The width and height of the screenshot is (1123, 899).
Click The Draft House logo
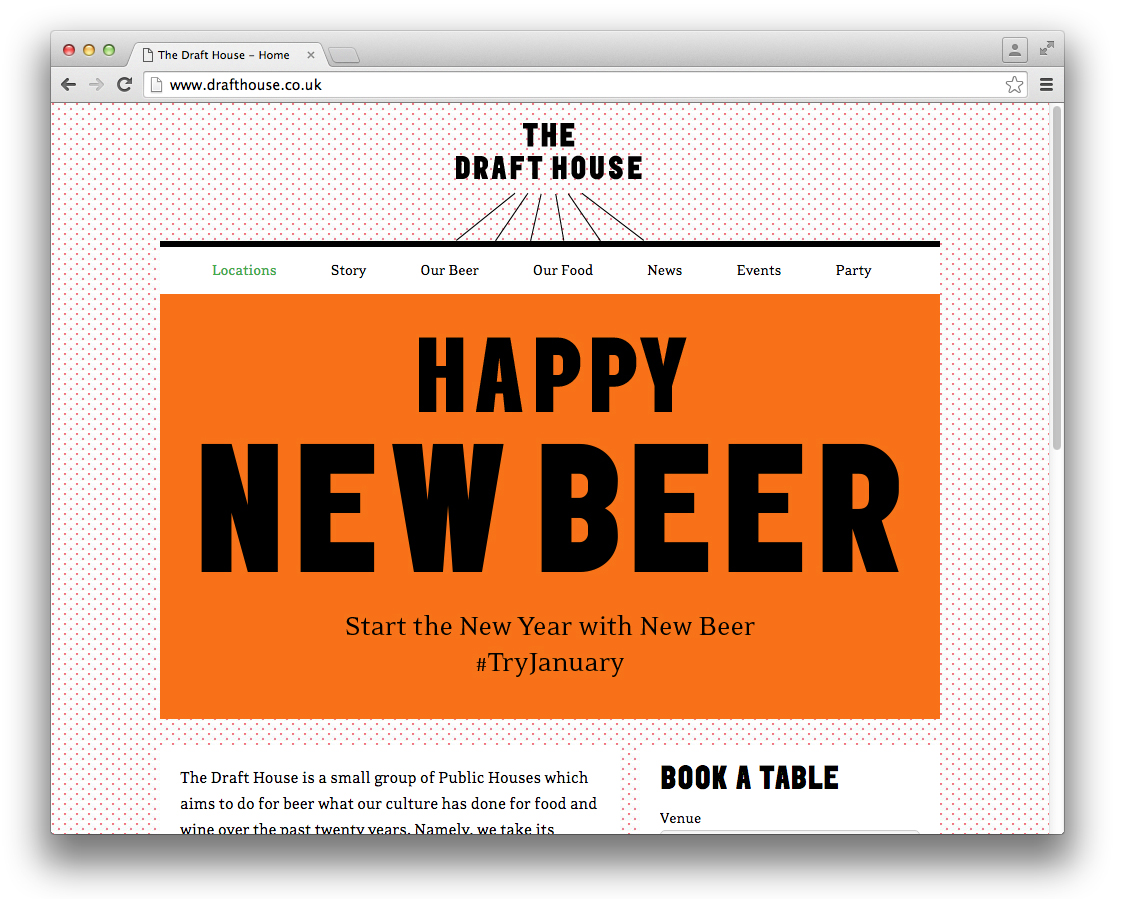[549, 153]
